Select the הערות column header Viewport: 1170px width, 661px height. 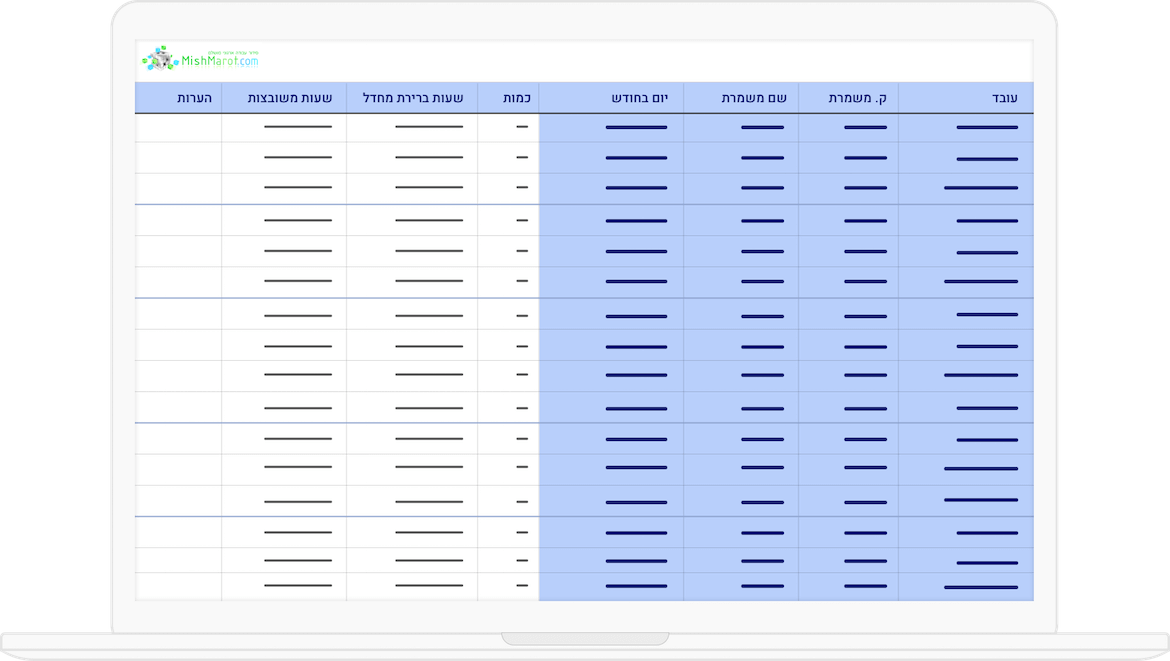(x=193, y=98)
